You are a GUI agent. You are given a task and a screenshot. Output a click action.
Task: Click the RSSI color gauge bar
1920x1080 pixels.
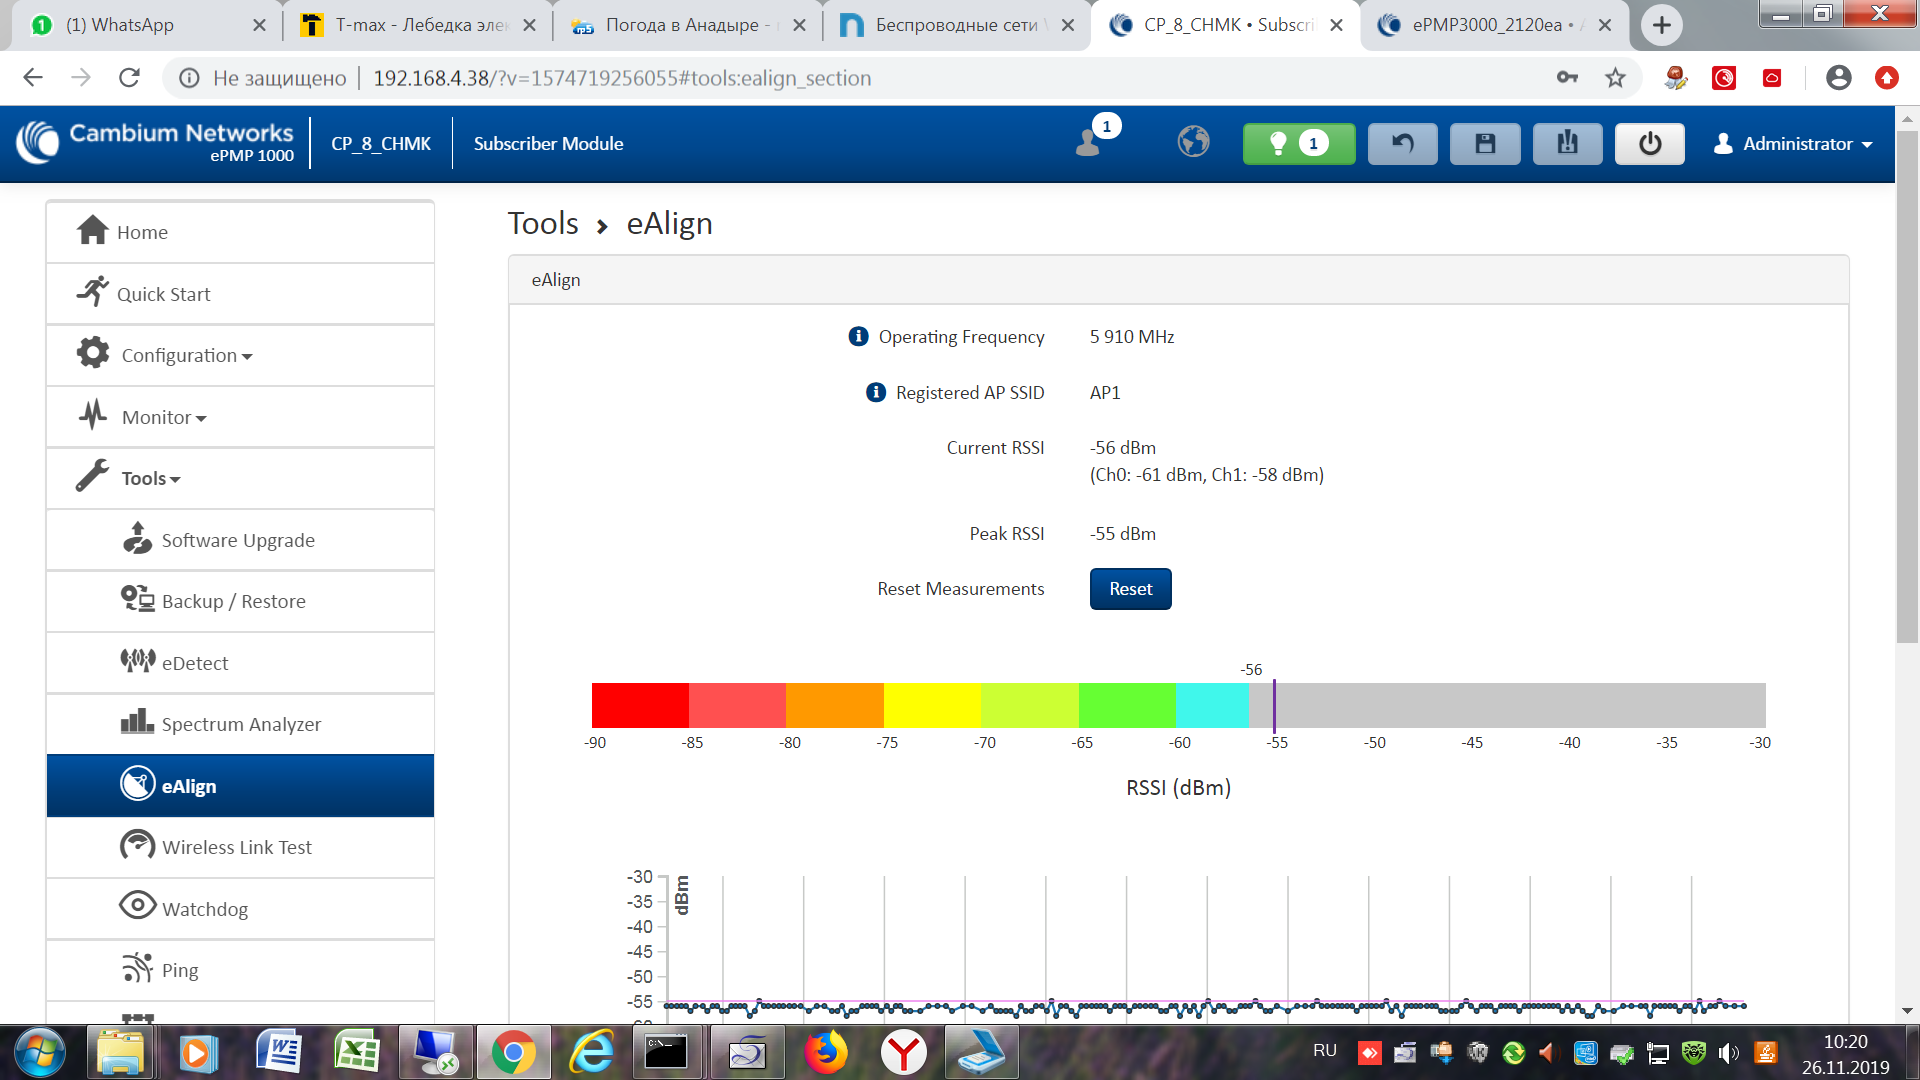coord(1178,705)
